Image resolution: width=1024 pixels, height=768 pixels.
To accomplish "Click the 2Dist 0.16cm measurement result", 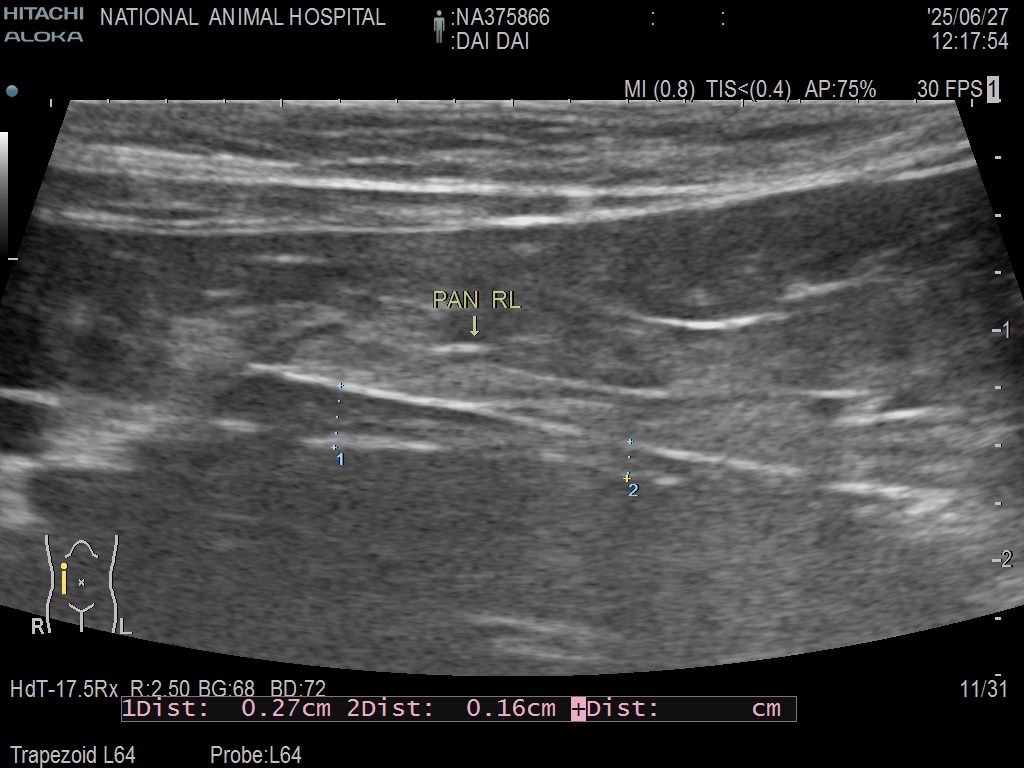I will tap(451, 709).
